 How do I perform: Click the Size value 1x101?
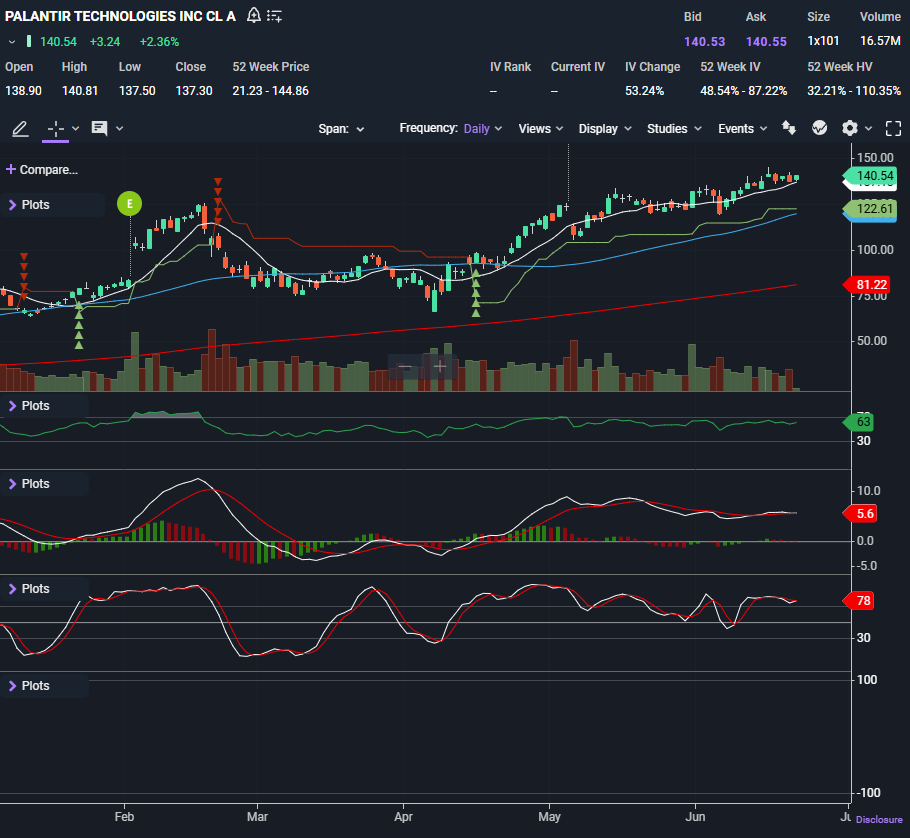823,41
